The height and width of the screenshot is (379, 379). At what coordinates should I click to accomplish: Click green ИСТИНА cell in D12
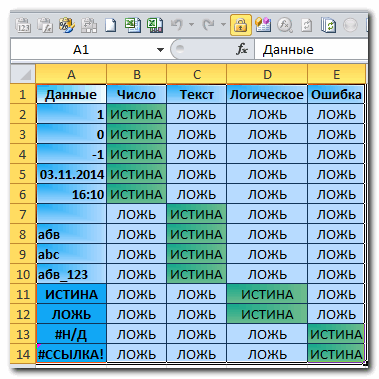coord(267,314)
